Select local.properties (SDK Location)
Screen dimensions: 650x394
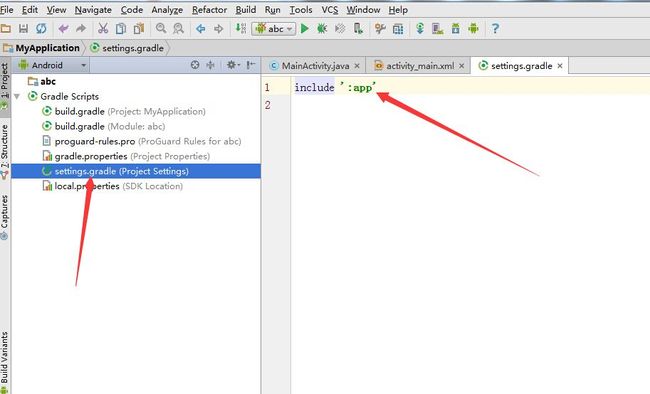(x=112, y=186)
